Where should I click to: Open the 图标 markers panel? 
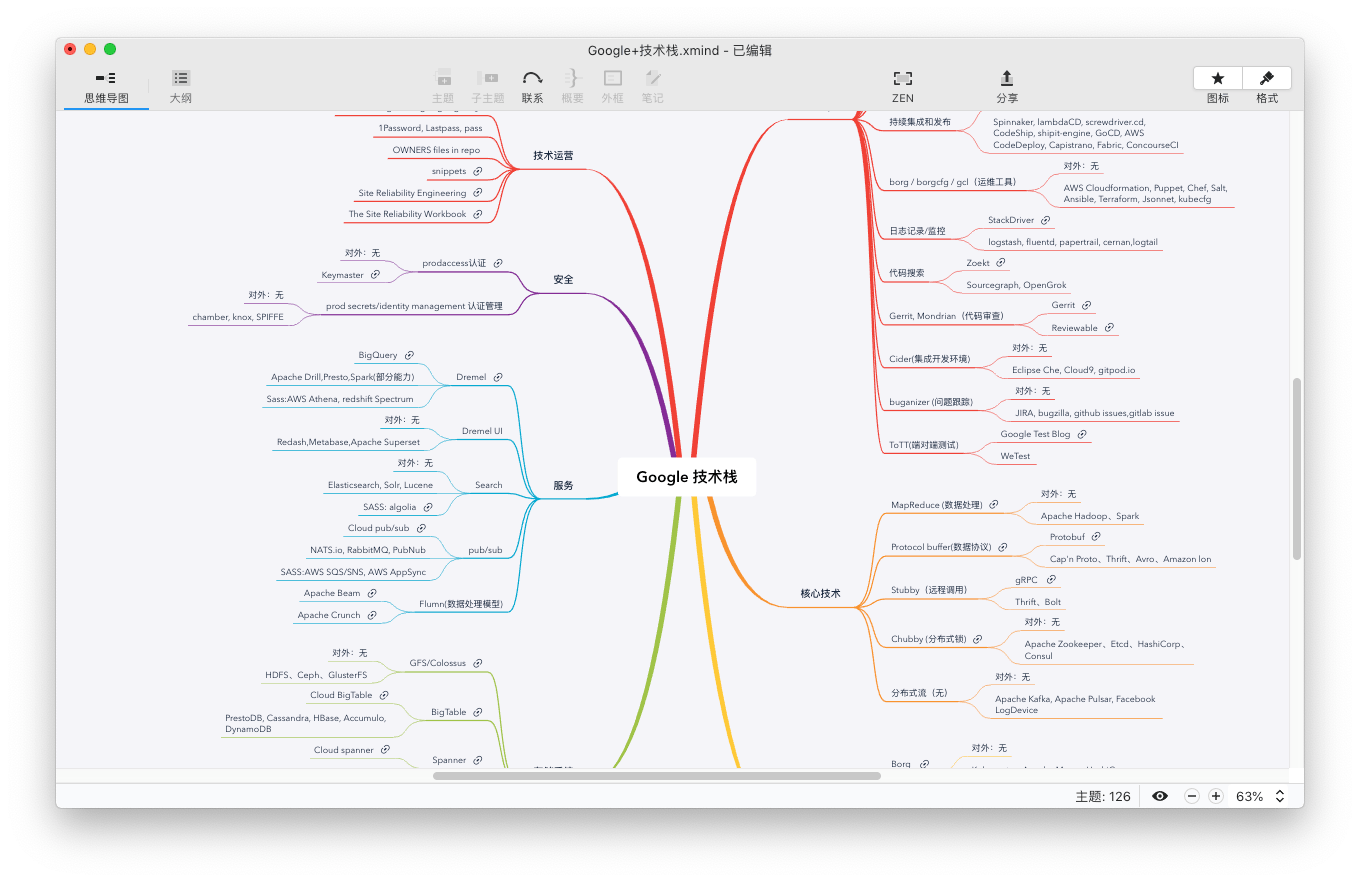(x=1218, y=78)
